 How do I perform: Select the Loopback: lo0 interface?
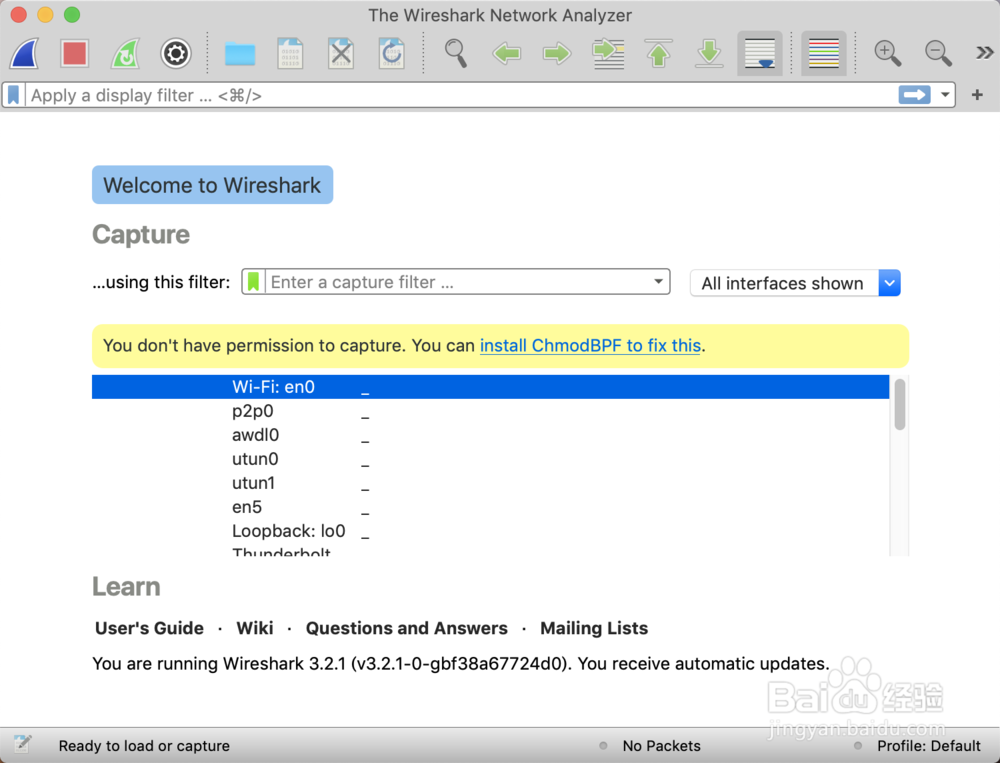490,531
